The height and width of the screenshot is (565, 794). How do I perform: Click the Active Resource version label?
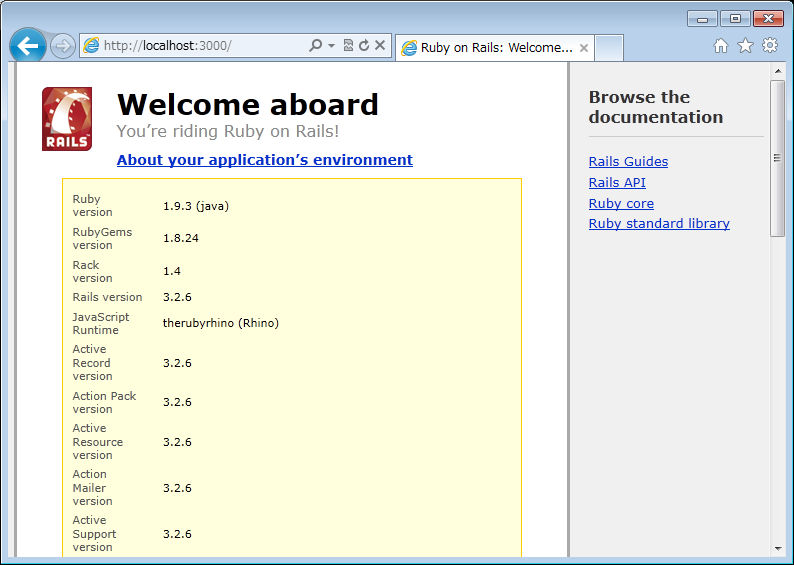tap(98, 441)
